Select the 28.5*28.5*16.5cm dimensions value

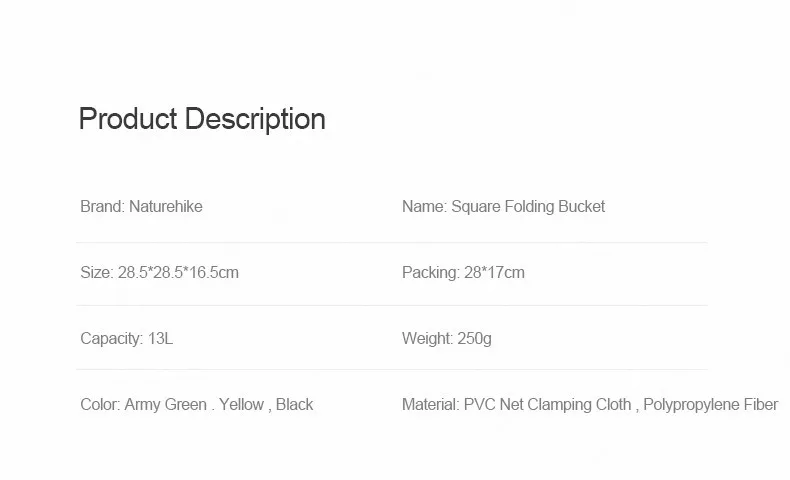pyautogui.click(x=178, y=273)
